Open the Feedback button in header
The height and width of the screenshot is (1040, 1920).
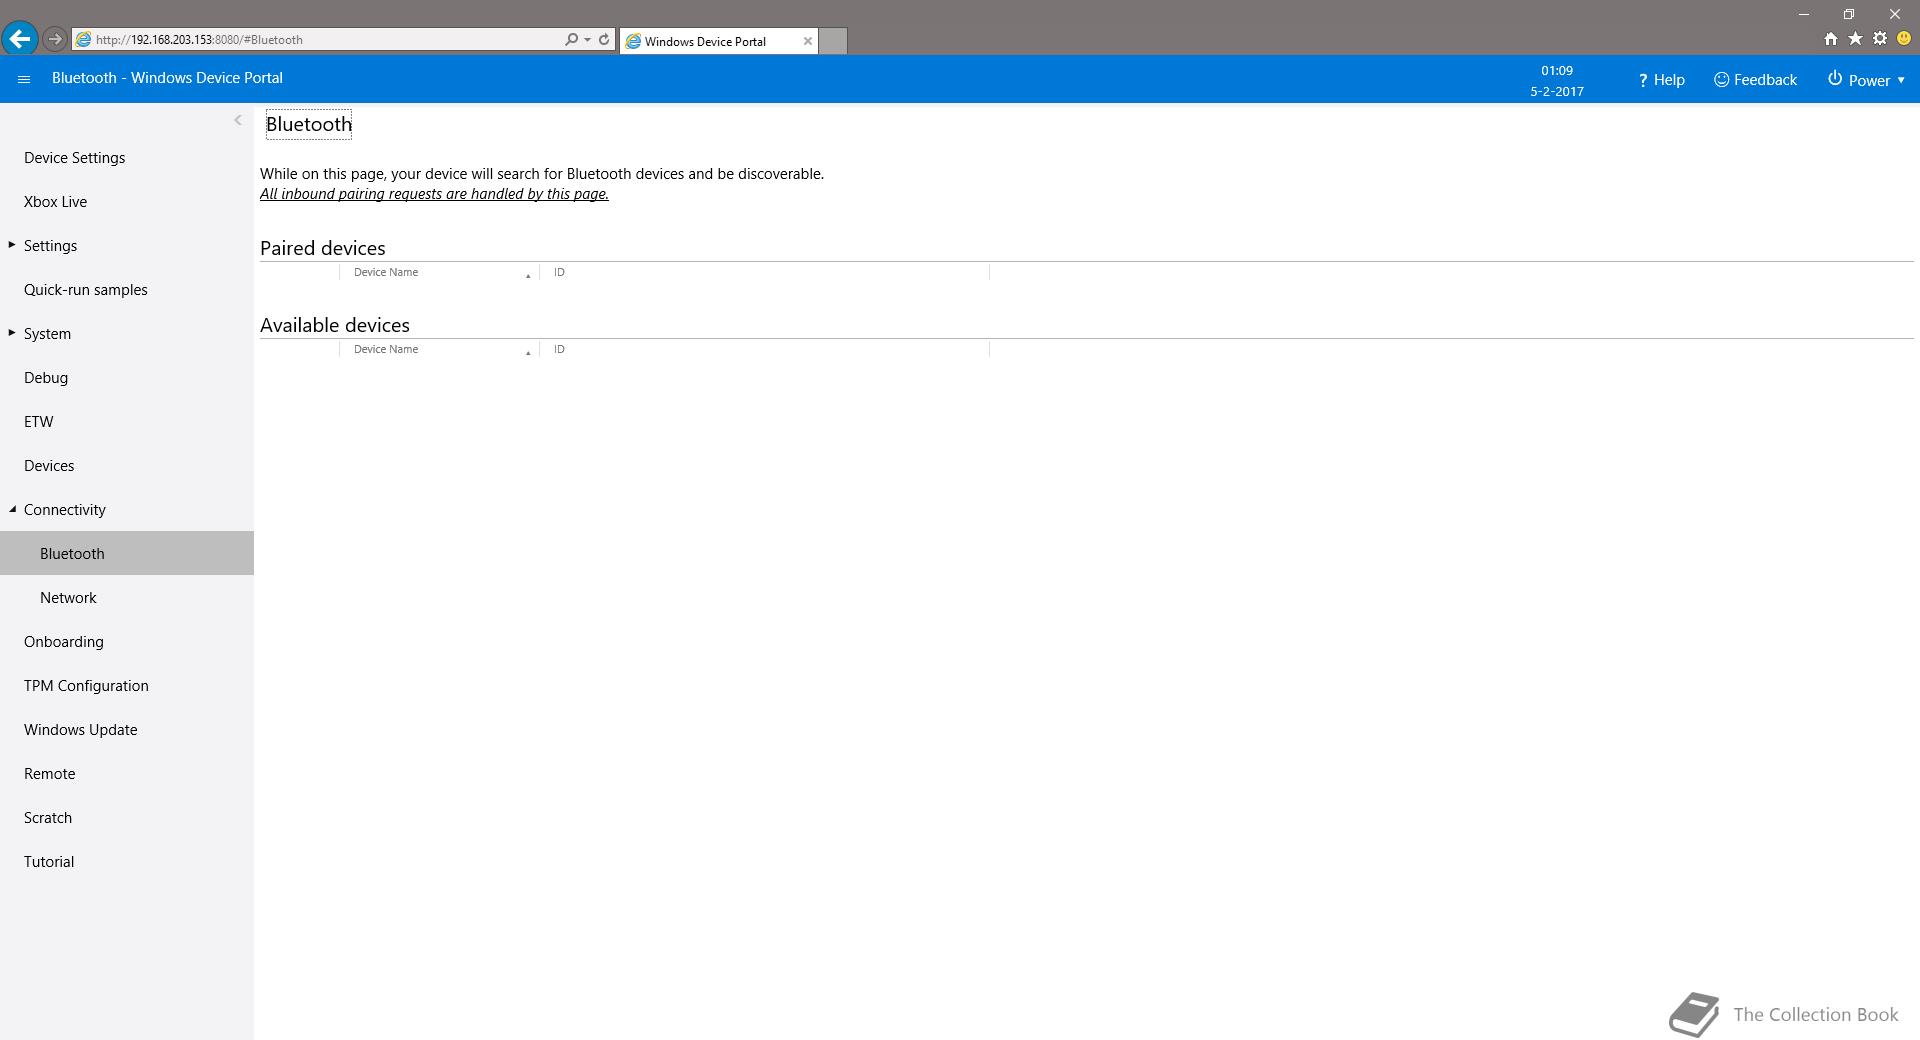tap(1755, 80)
